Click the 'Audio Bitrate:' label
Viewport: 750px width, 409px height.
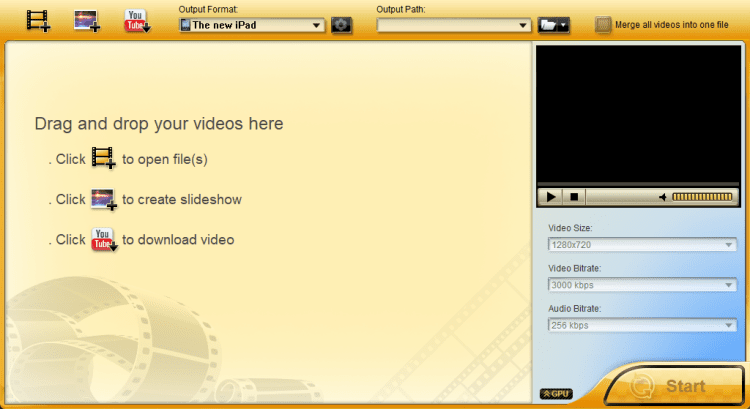tap(574, 309)
